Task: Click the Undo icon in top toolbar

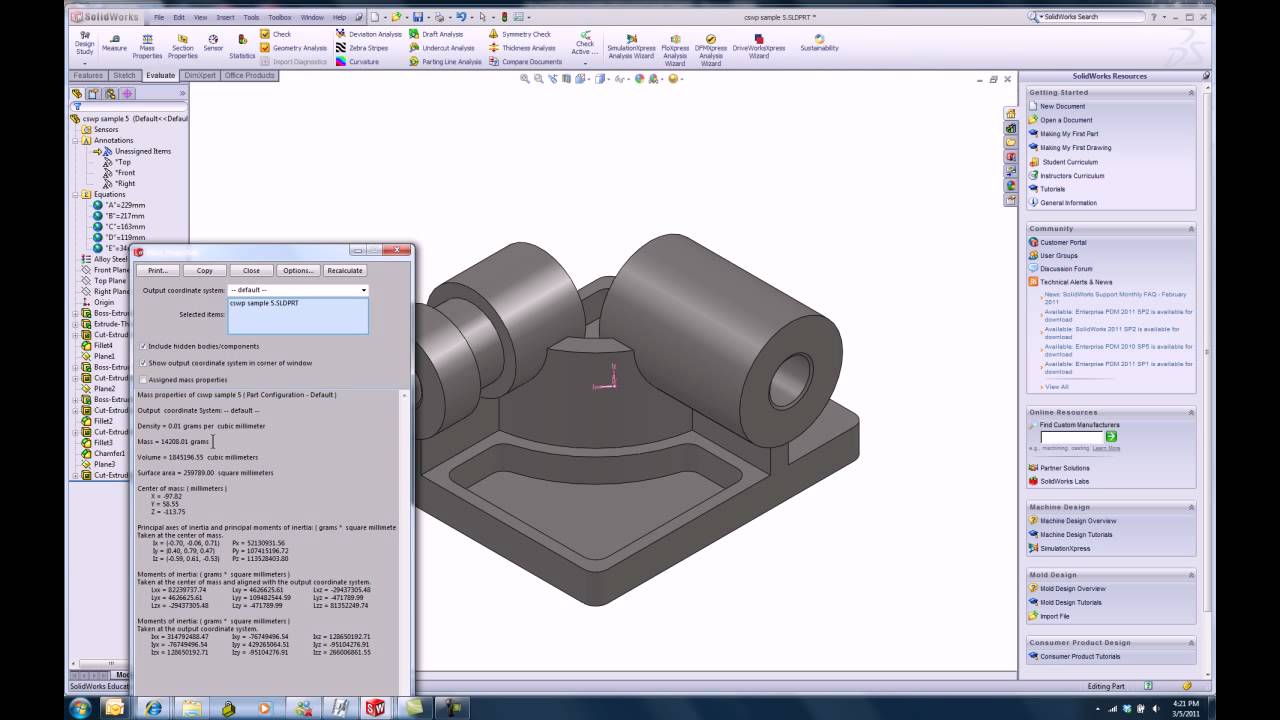Action: tap(461, 17)
